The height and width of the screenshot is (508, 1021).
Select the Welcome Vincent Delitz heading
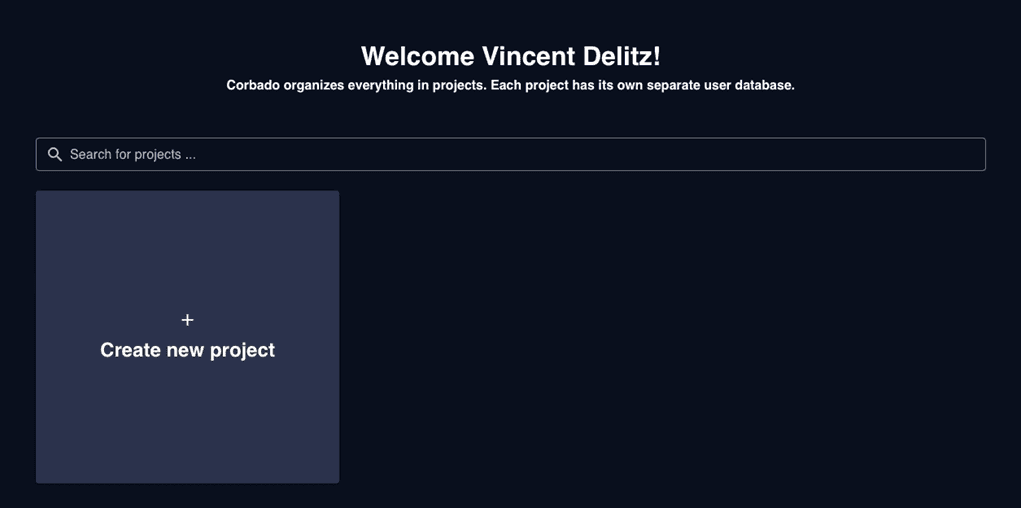pyautogui.click(x=510, y=56)
